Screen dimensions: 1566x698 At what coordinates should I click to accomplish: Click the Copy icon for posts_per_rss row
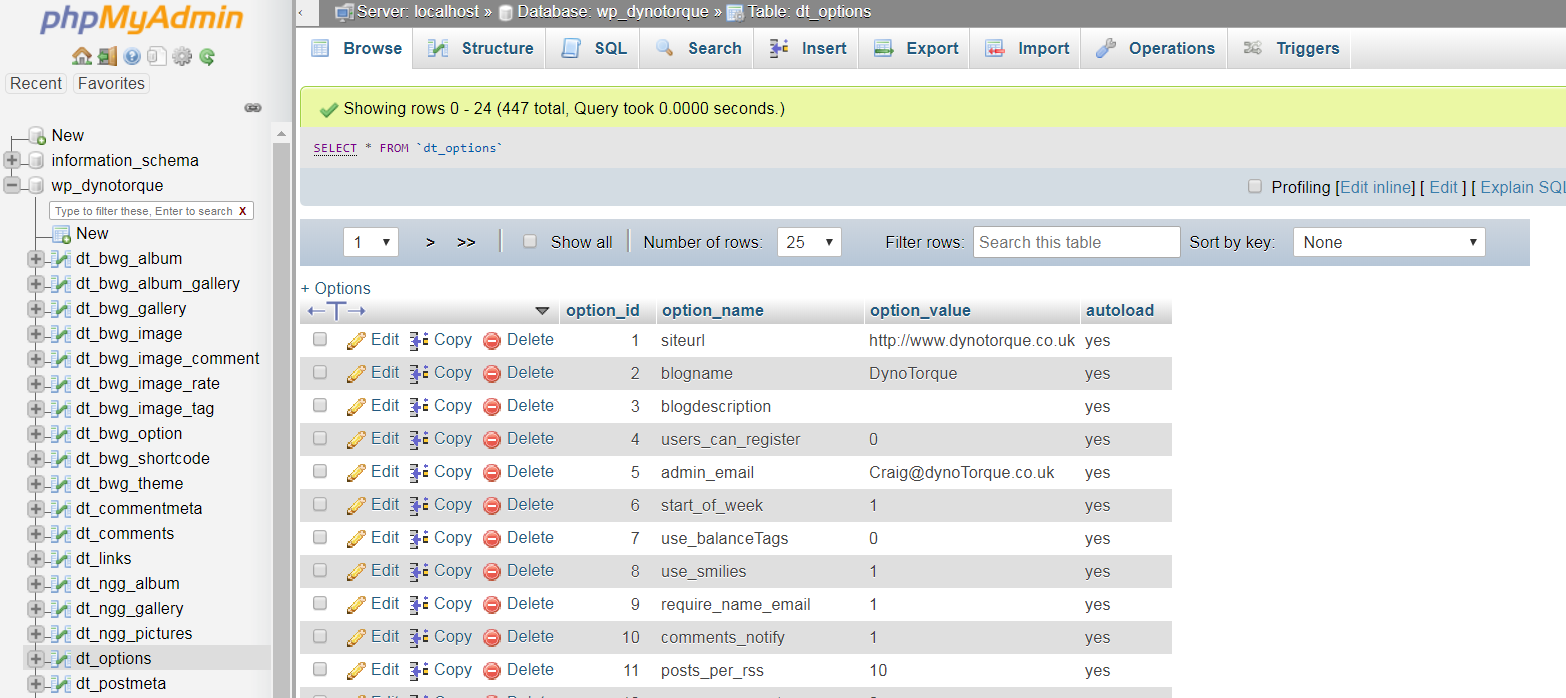(x=419, y=671)
